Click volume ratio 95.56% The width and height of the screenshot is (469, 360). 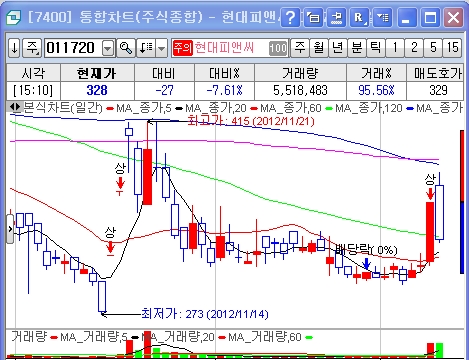[376, 90]
